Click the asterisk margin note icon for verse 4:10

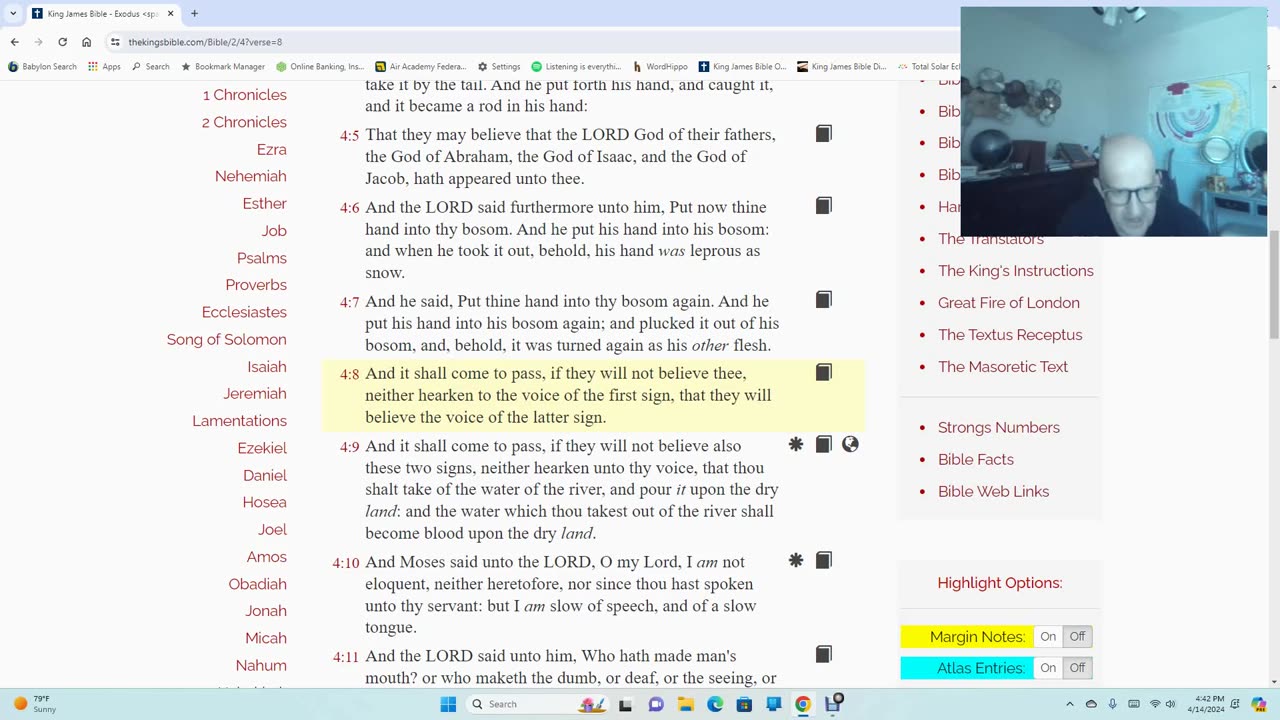[x=796, y=561]
